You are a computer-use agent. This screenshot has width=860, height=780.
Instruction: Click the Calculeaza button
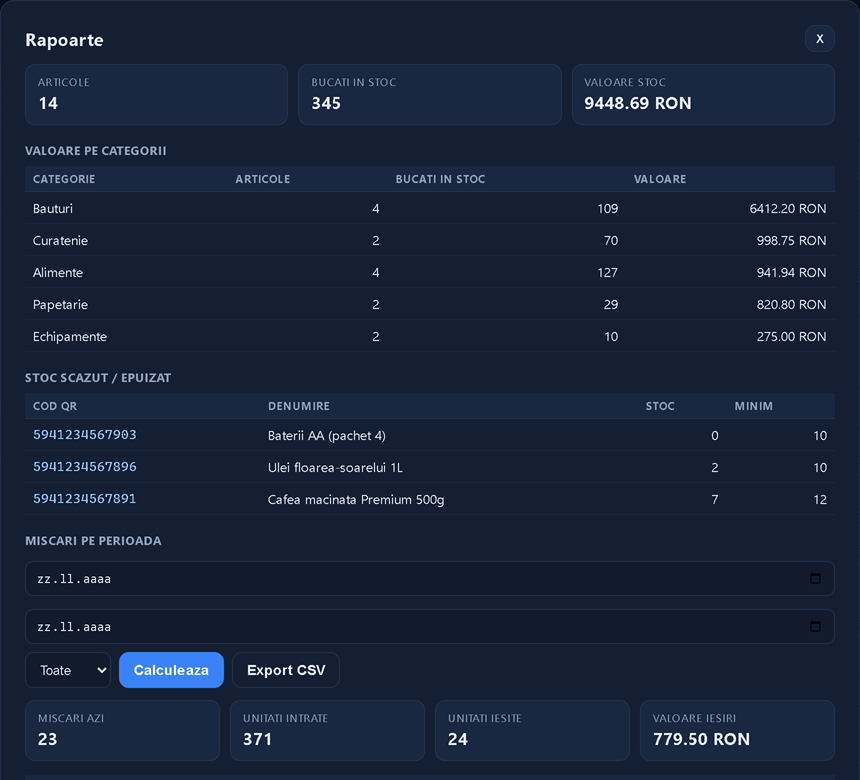pos(171,670)
